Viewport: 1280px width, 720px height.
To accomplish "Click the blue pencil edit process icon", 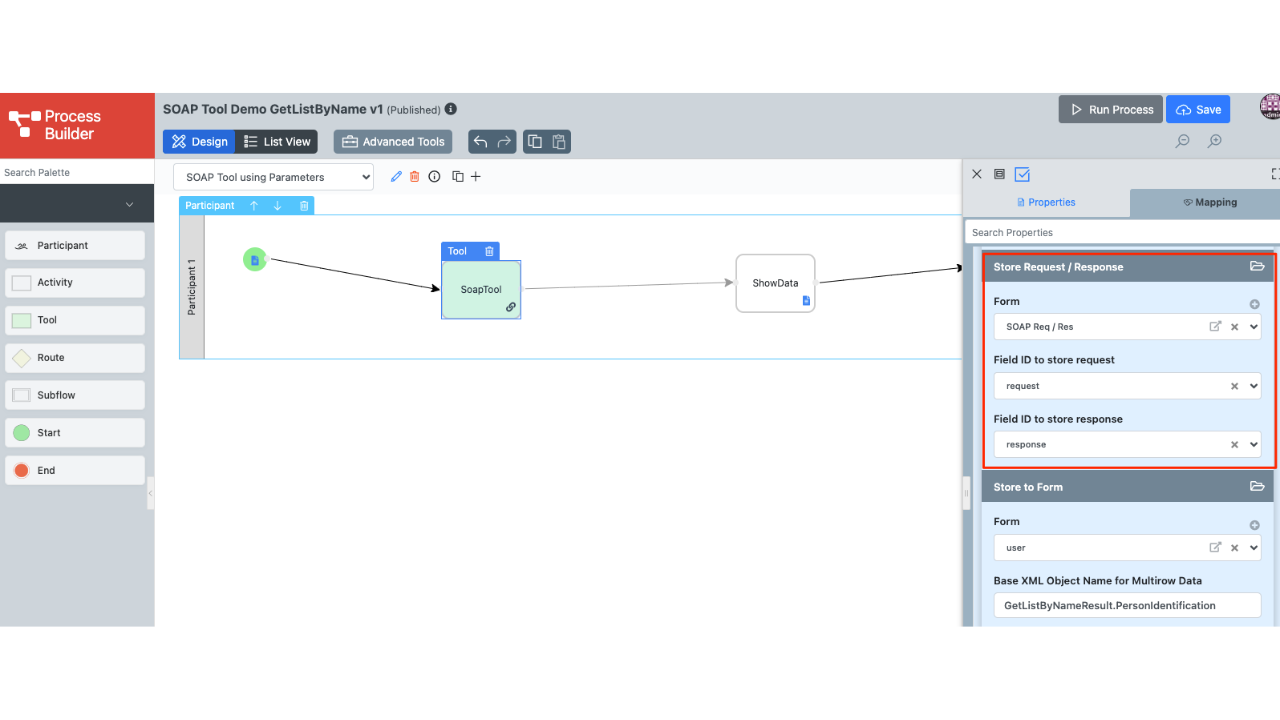I will point(396,177).
